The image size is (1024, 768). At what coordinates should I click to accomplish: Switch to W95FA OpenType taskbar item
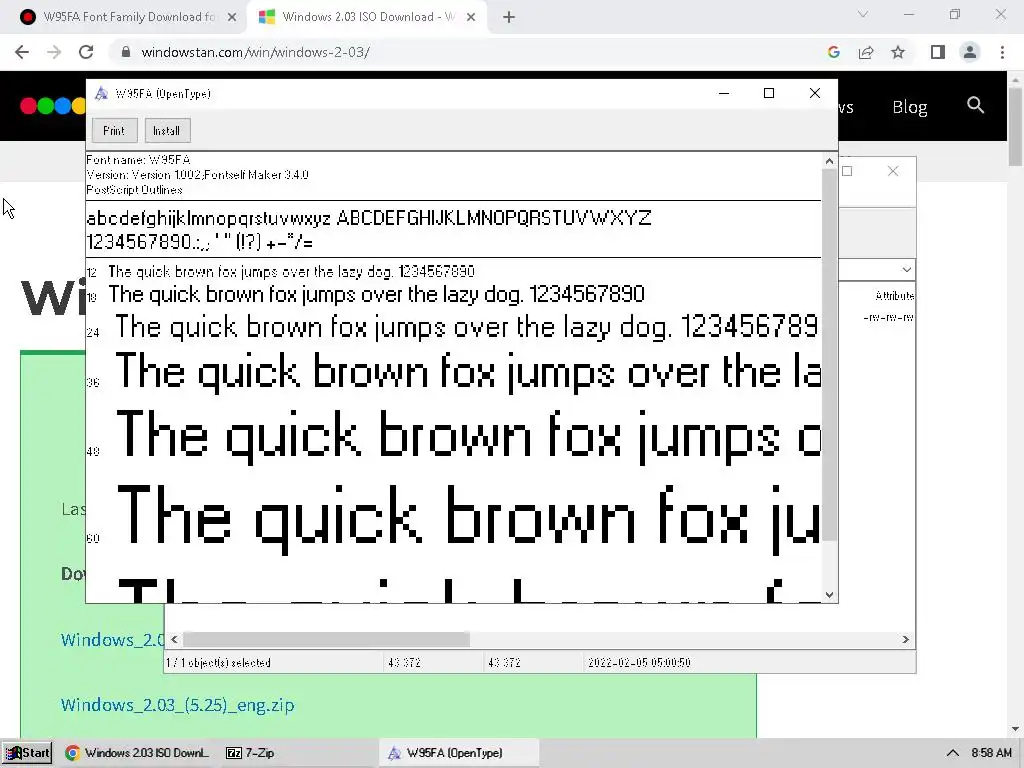[x=459, y=753]
